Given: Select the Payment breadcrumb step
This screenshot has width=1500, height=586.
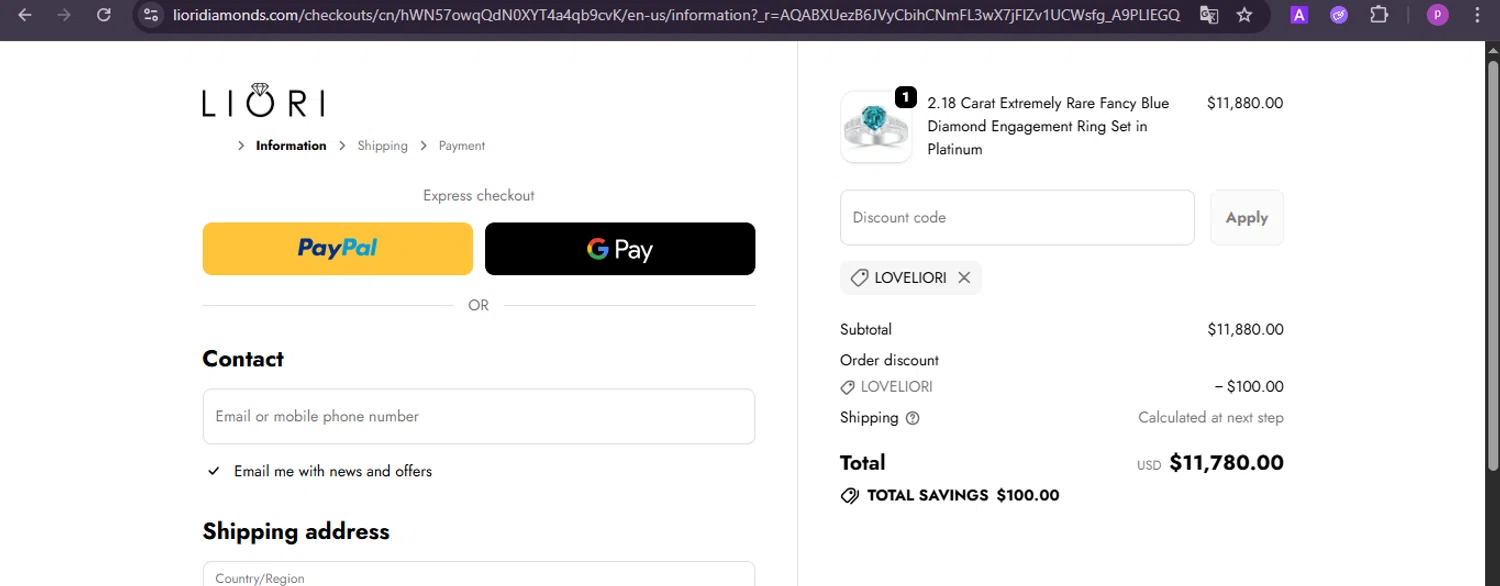Looking at the screenshot, I should 462,145.
